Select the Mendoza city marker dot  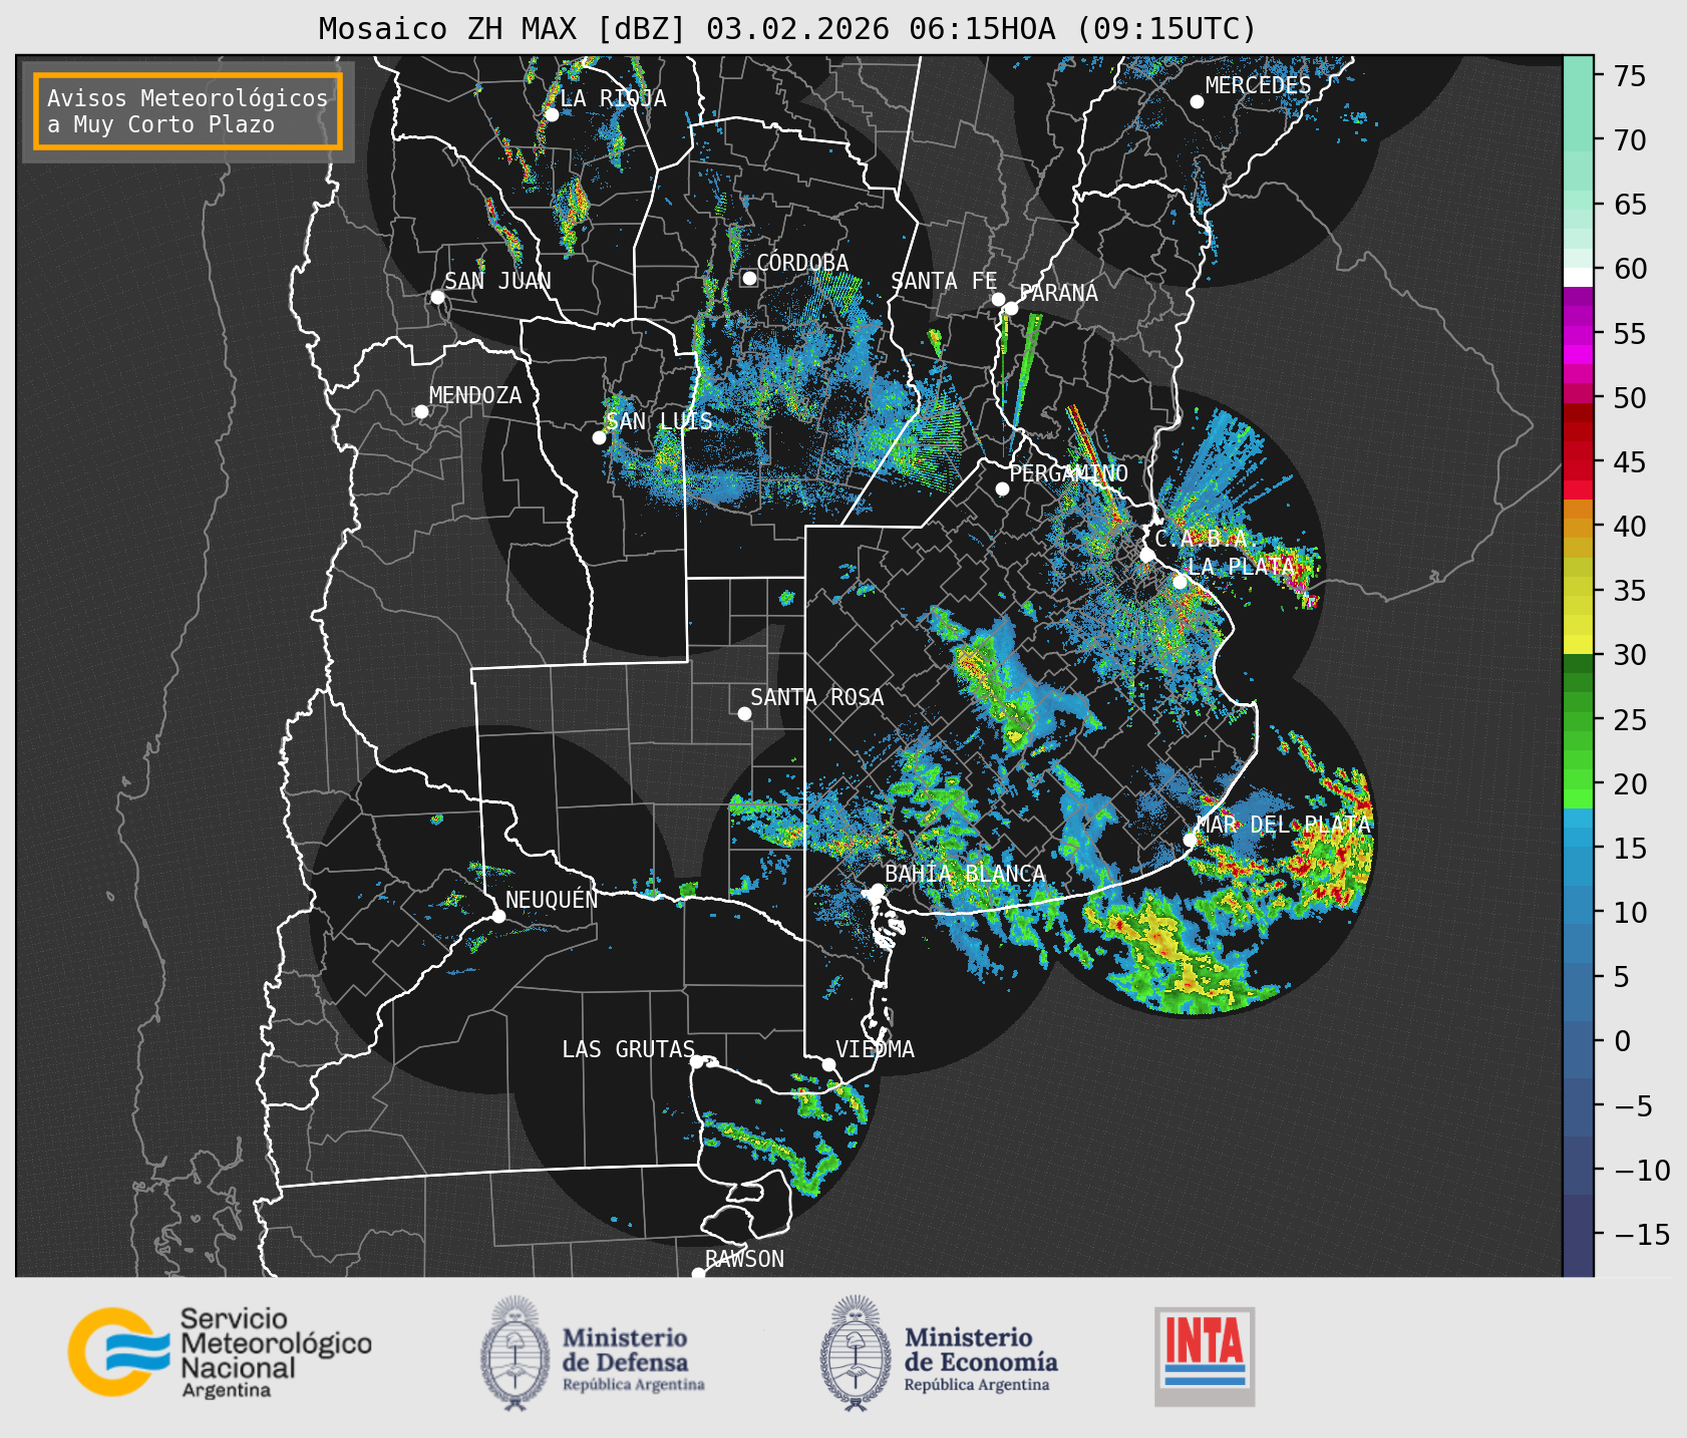(421, 412)
